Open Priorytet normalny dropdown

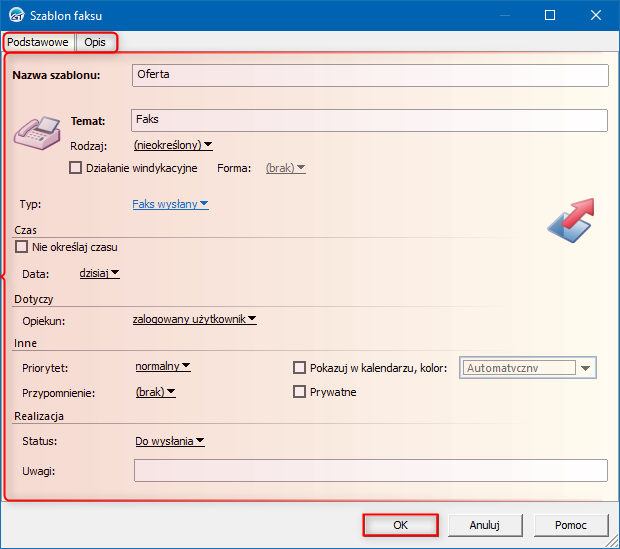tap(163, 367)
